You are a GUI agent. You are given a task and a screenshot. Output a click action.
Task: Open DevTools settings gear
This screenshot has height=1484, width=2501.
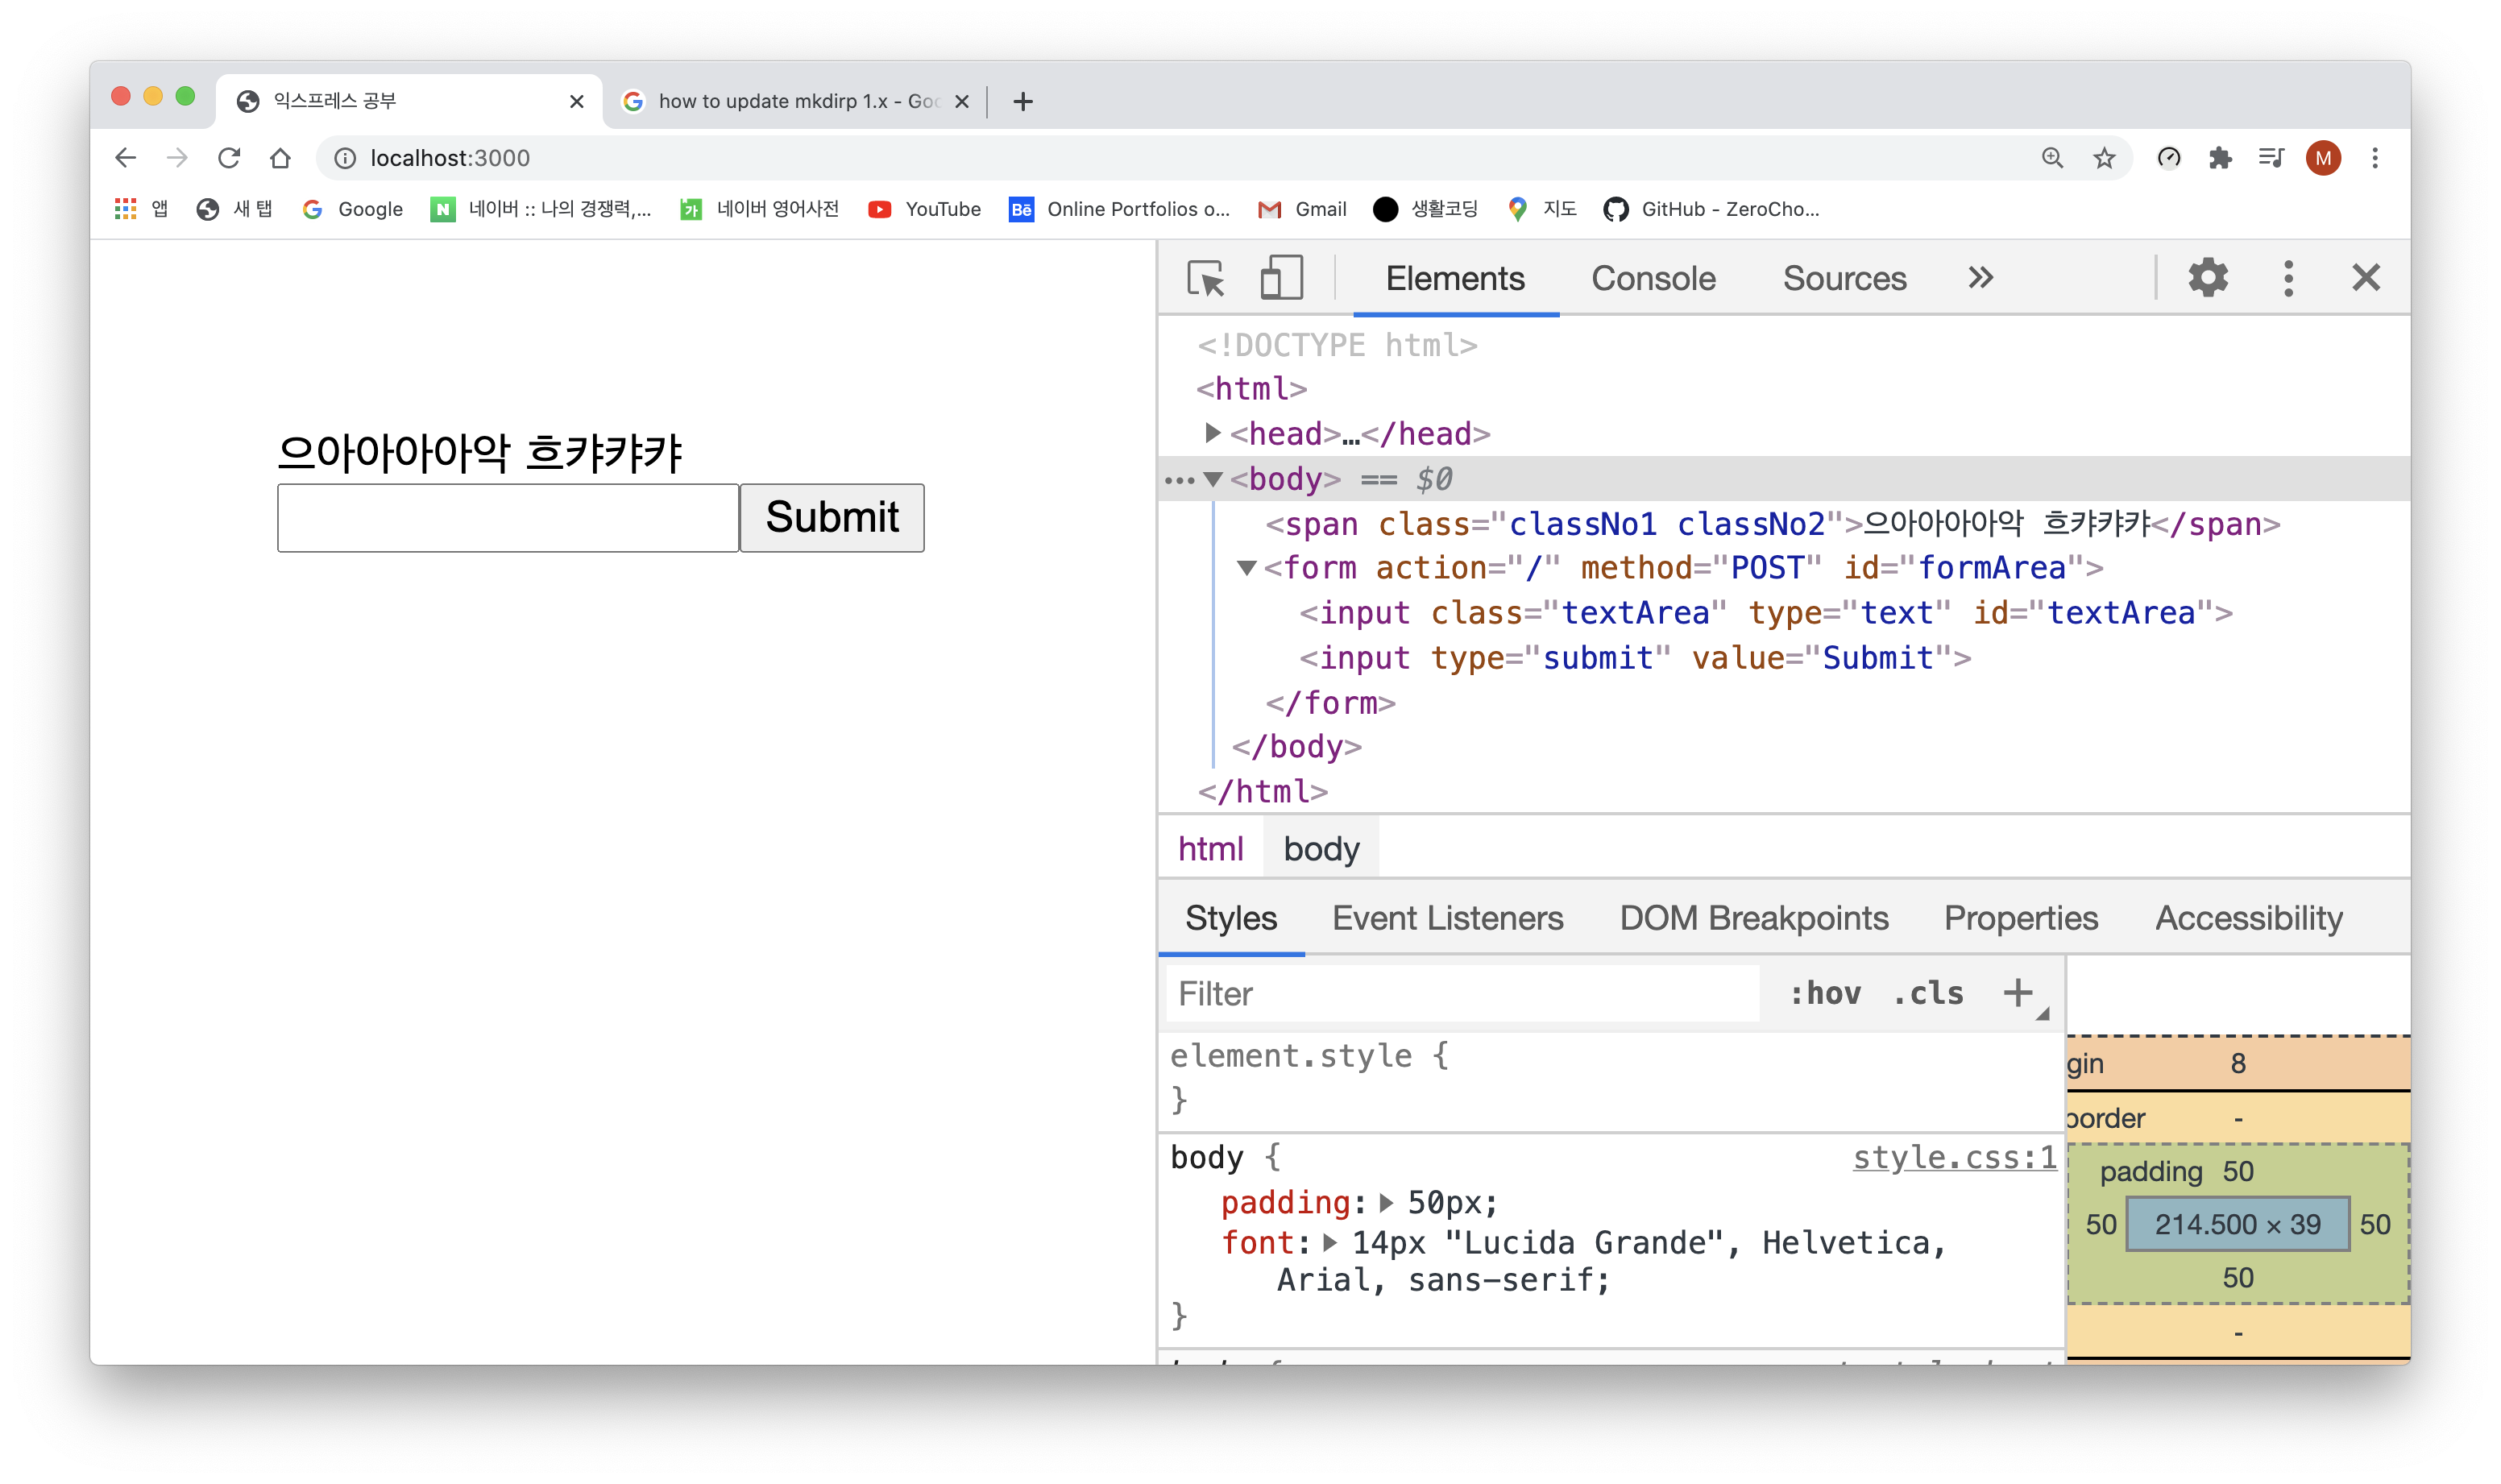click(2208, 278)
